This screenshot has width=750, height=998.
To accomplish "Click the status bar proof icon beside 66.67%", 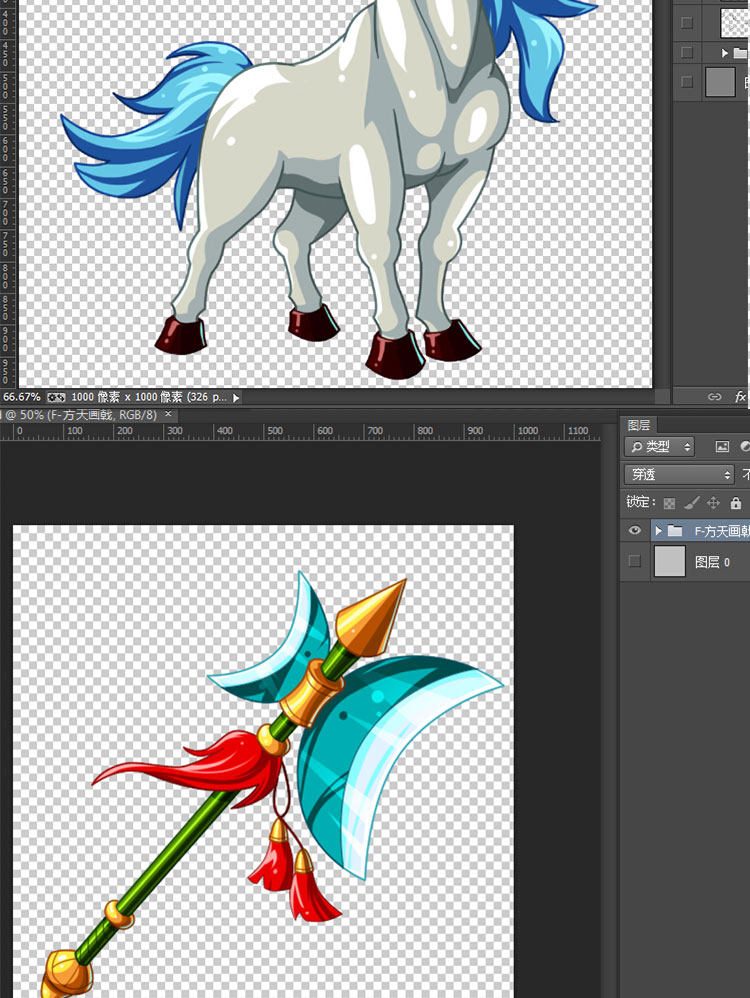I will (56, 397).
